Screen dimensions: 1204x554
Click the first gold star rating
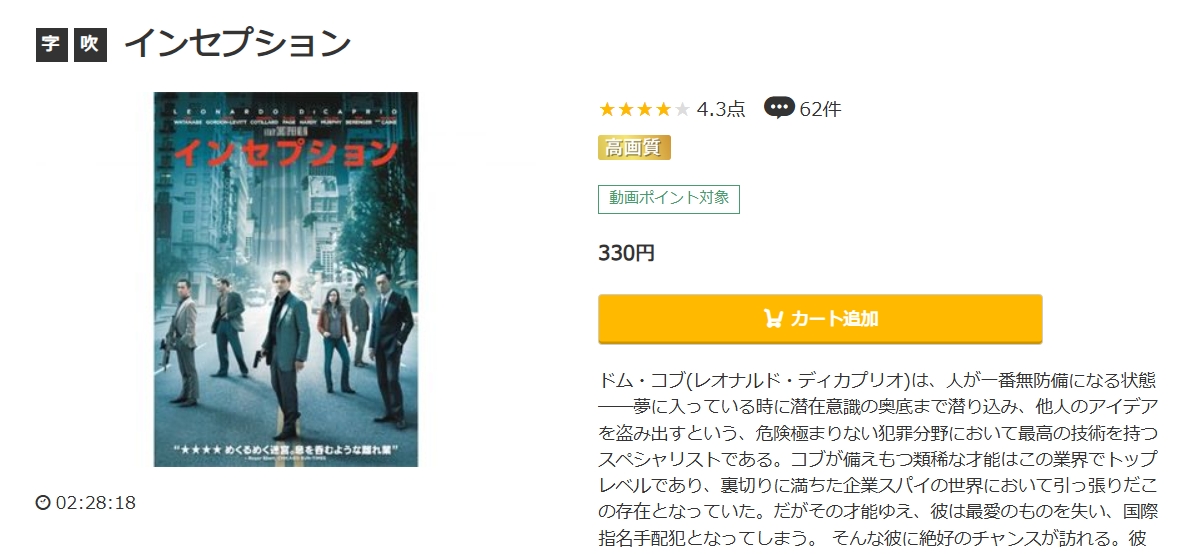point(607,109)
